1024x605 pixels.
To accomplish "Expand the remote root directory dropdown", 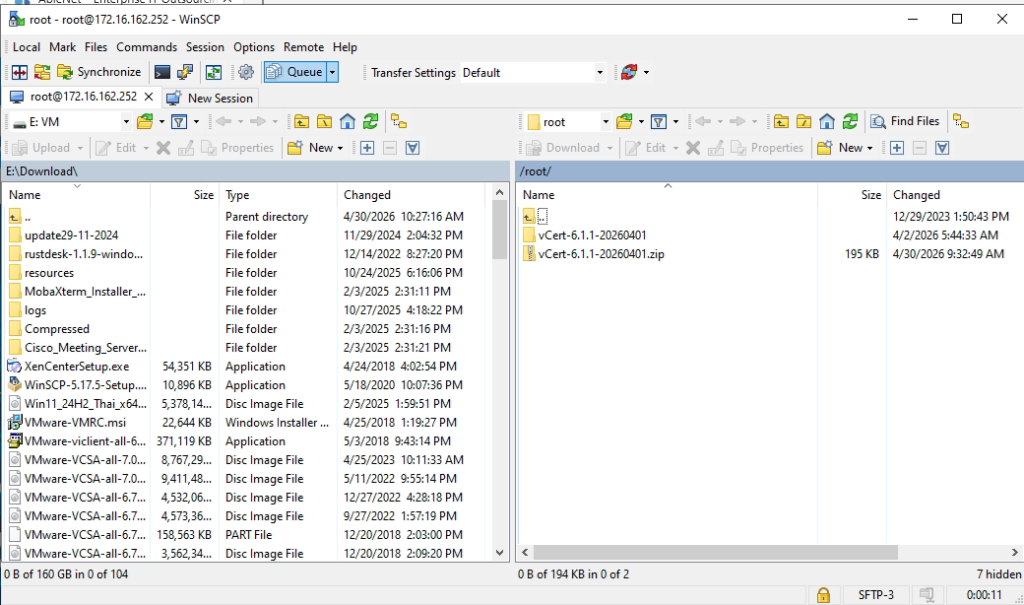I will 605,122.
